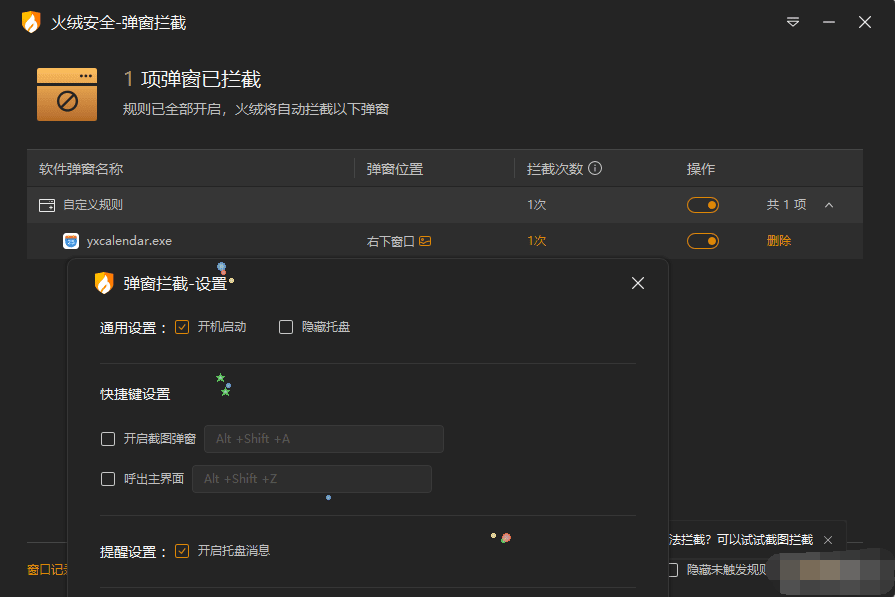
Task: Click the 右下窗口 position text
Action: (x=390, y=241)
